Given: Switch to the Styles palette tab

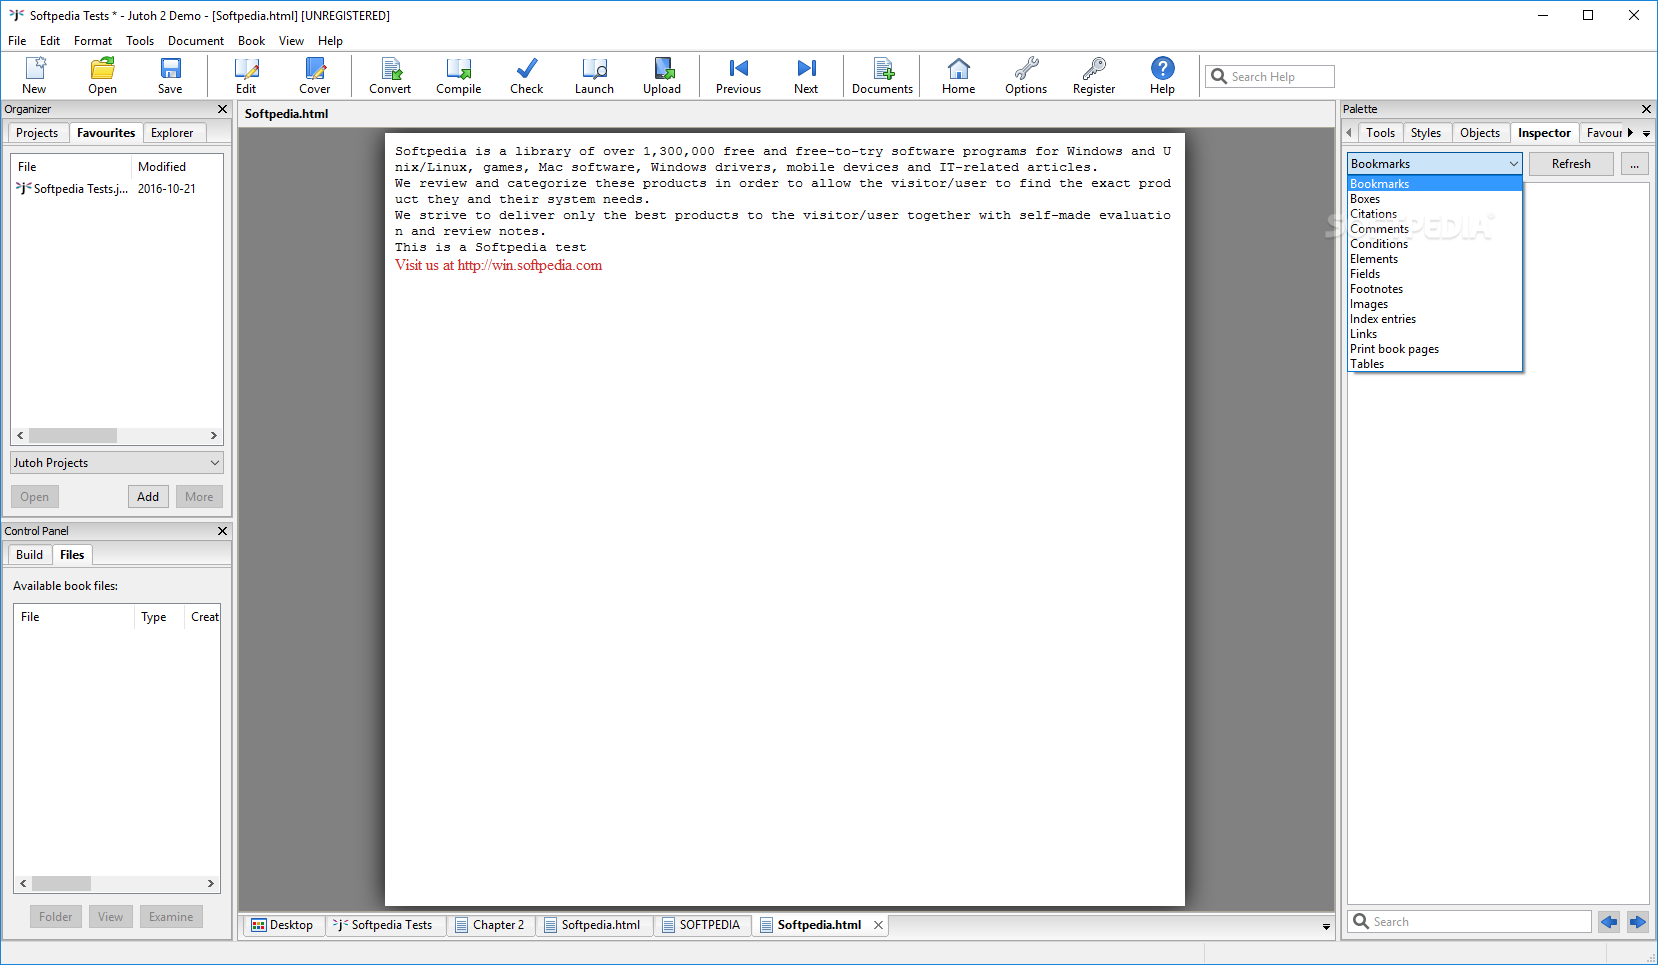Looking at the screenshot, I should [1426, 133].
